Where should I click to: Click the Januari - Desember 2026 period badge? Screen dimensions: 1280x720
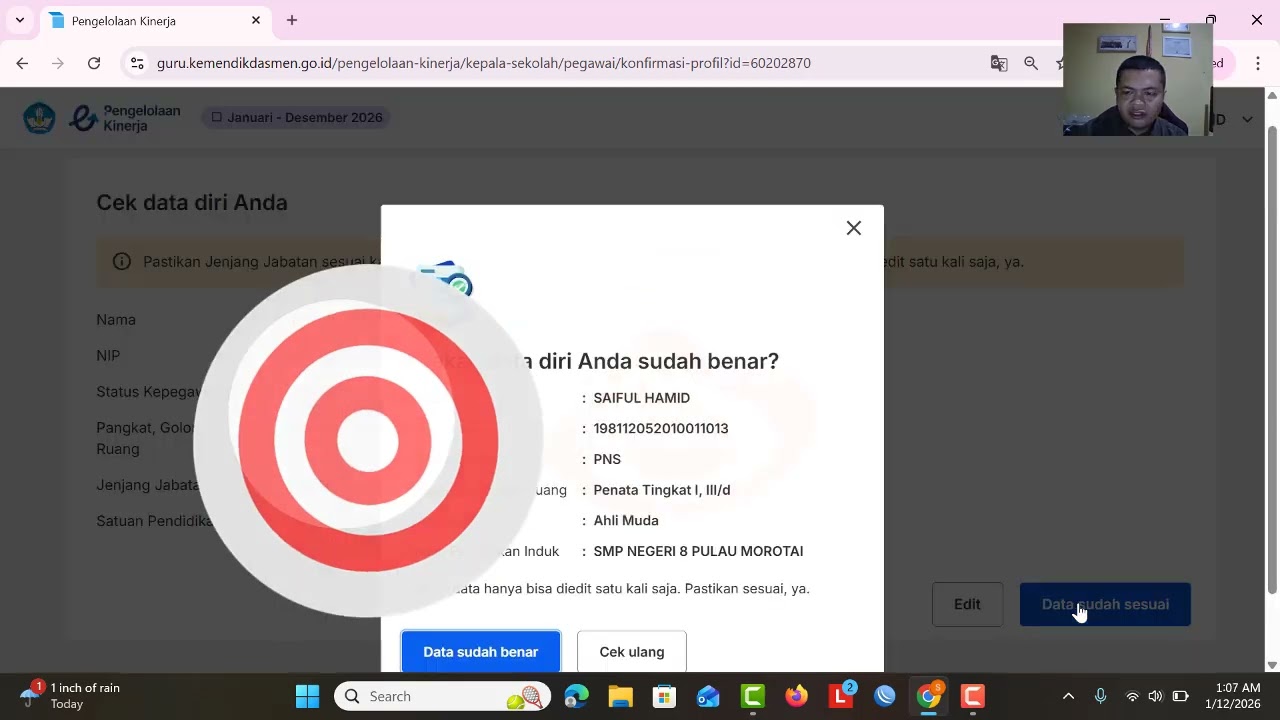tap(296, 118)
